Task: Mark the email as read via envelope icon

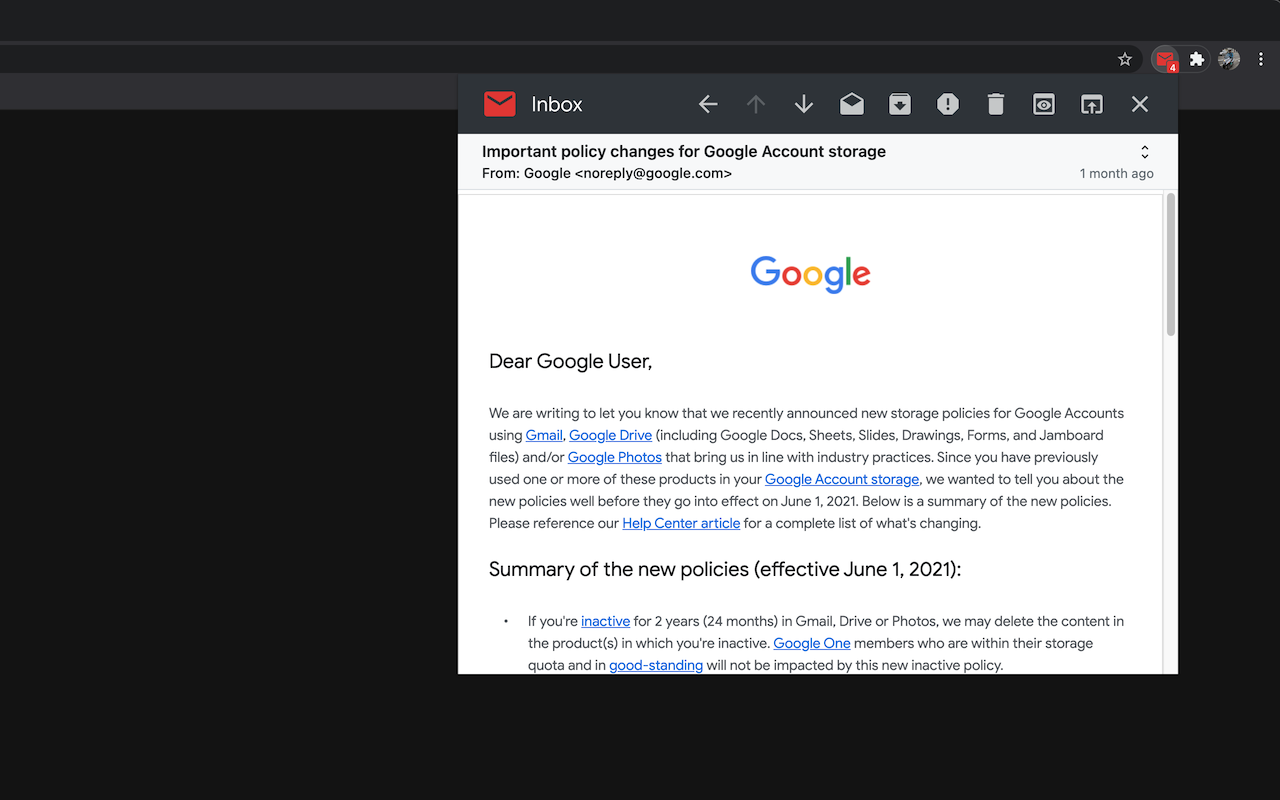Action: click(x=851, y=104)
